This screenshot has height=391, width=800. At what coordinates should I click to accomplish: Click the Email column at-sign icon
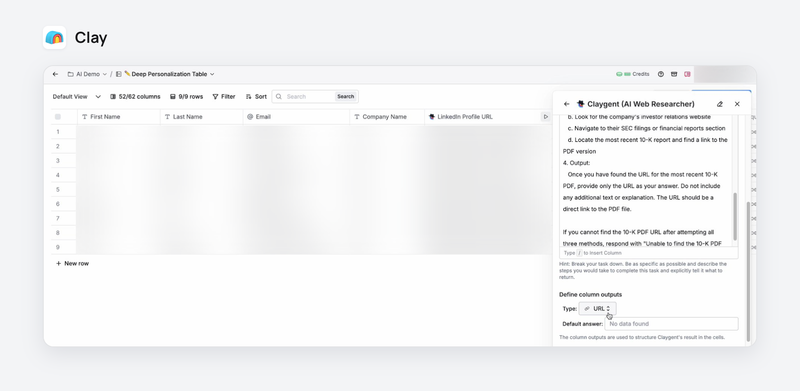pyautogui.click(x=250, y=117)
